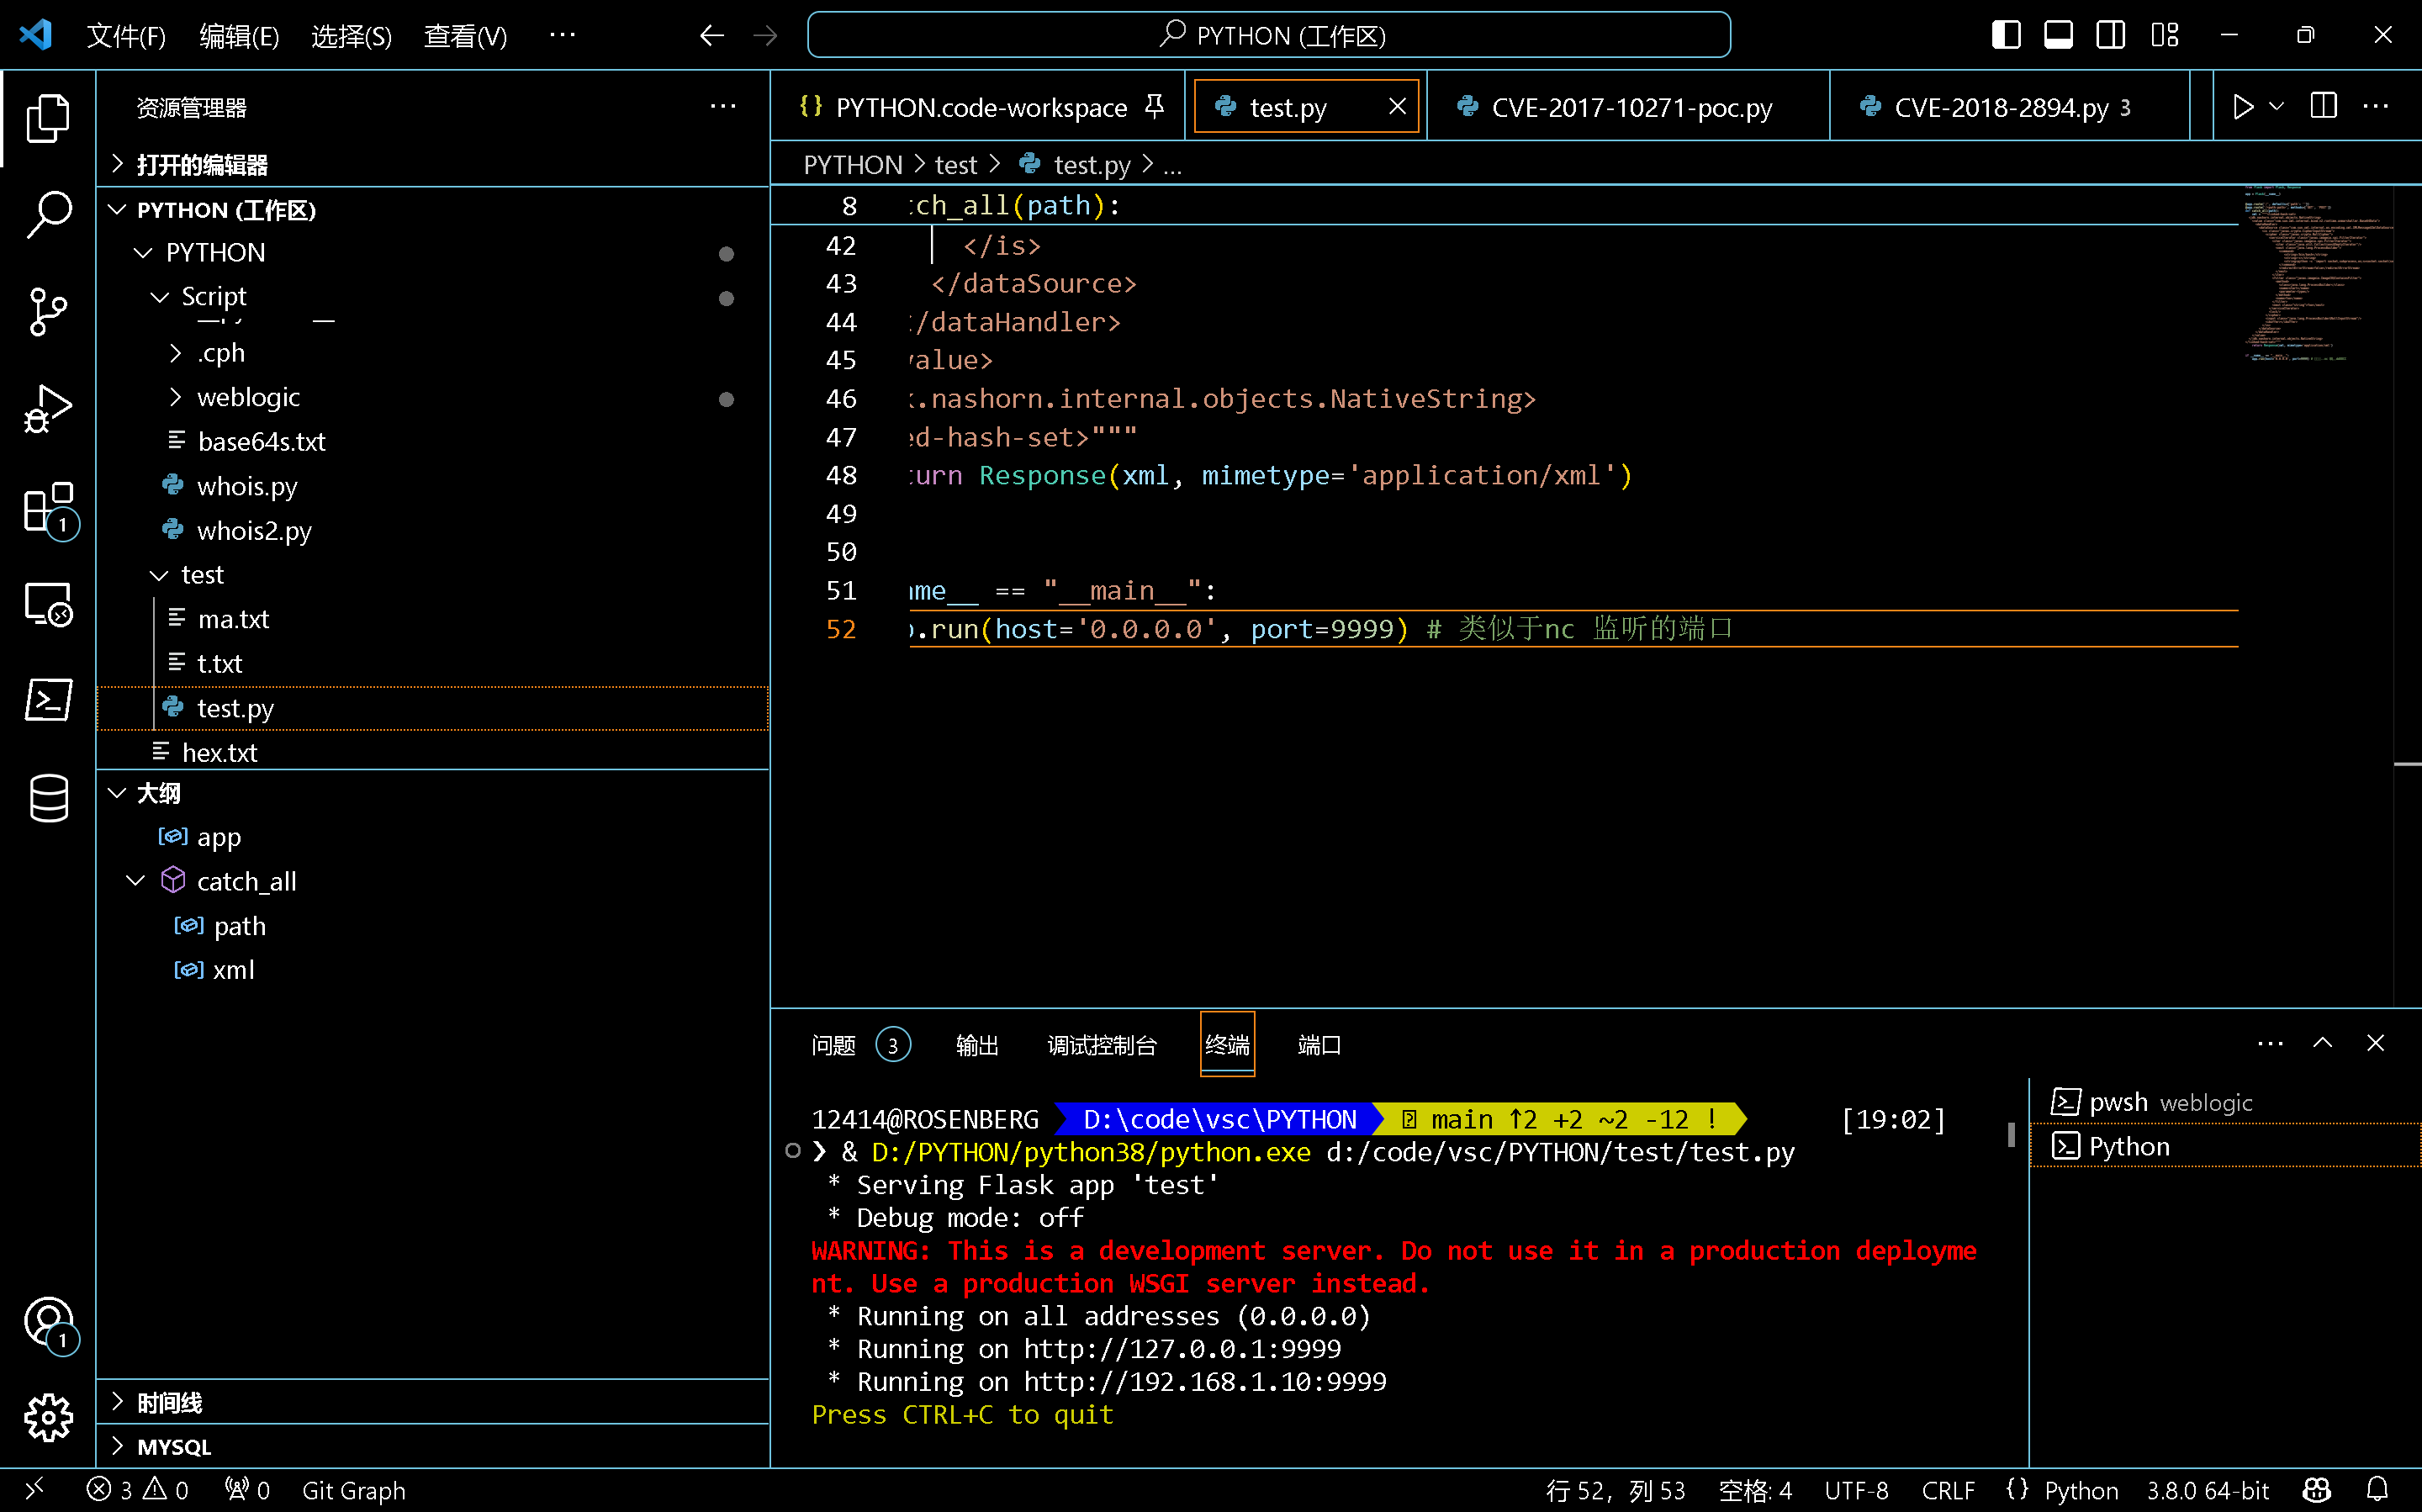Collapse the test folder
The width and height of the screenshot is (2422, 1512).
(159, 574)
